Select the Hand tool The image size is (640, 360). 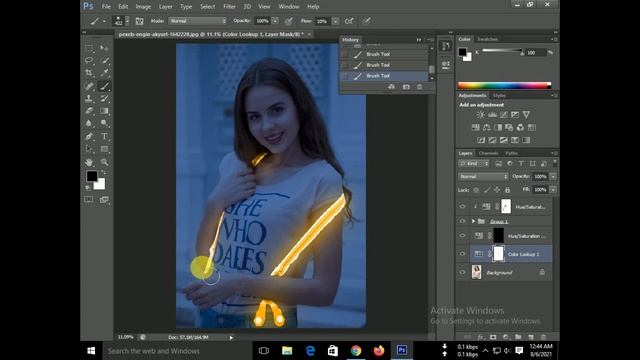point(89,162)
